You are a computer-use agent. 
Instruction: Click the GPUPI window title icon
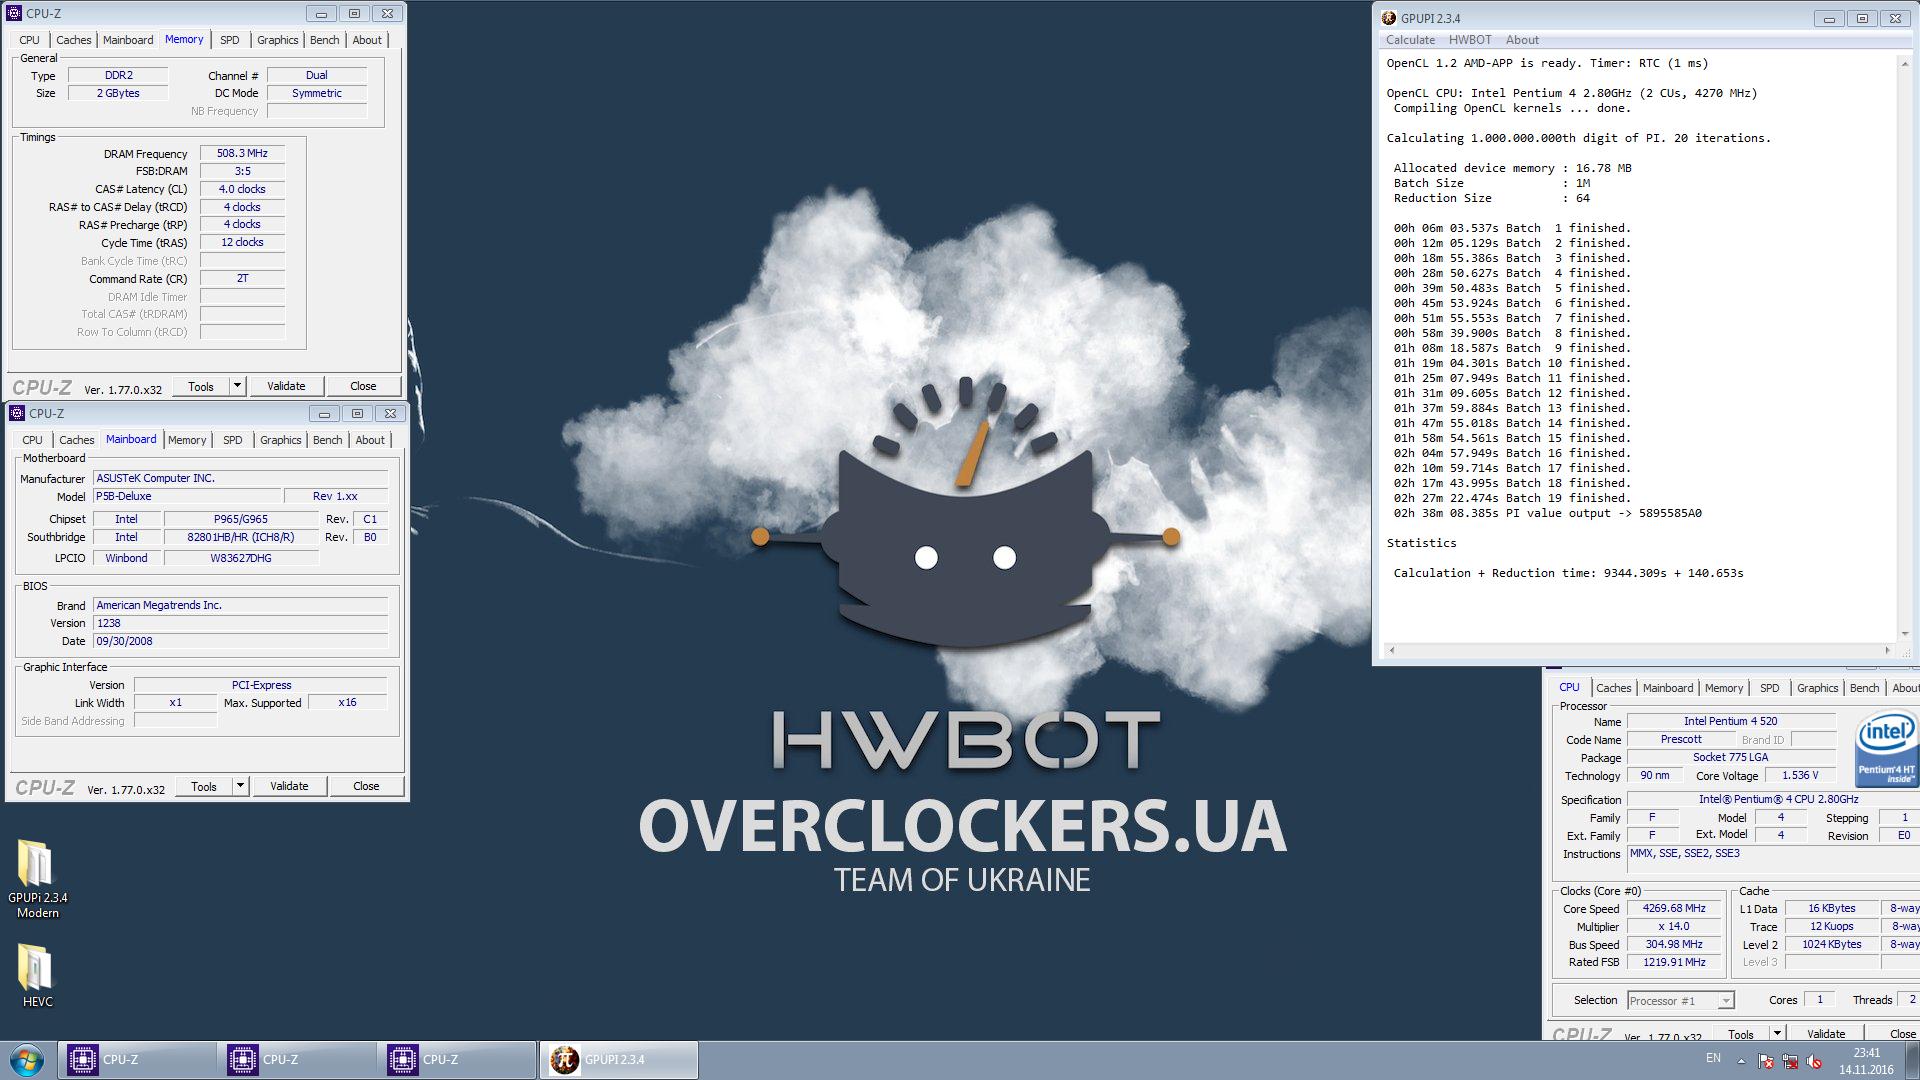coord(1389,18)
